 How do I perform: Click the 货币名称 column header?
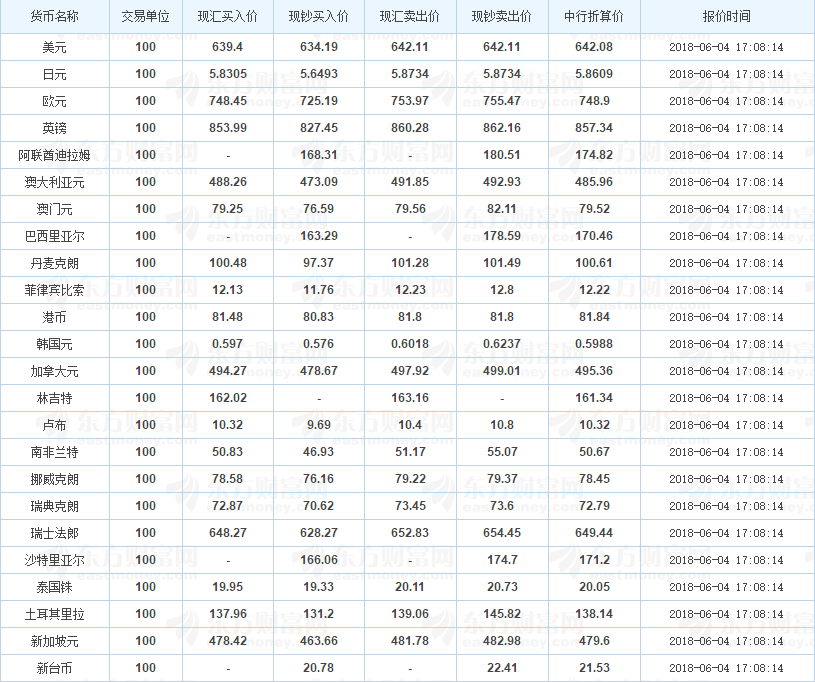coord(55,17)
